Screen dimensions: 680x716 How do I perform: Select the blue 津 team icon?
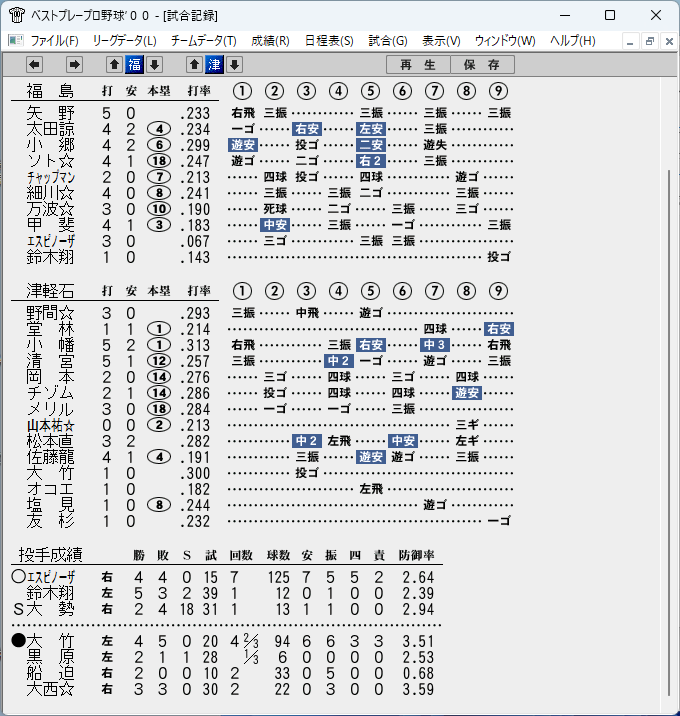pos(214,65)
